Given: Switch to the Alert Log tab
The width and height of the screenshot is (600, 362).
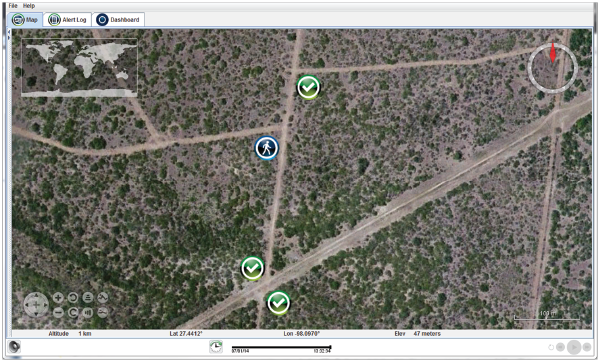Looking at the screenshot, I should (68, 20).
